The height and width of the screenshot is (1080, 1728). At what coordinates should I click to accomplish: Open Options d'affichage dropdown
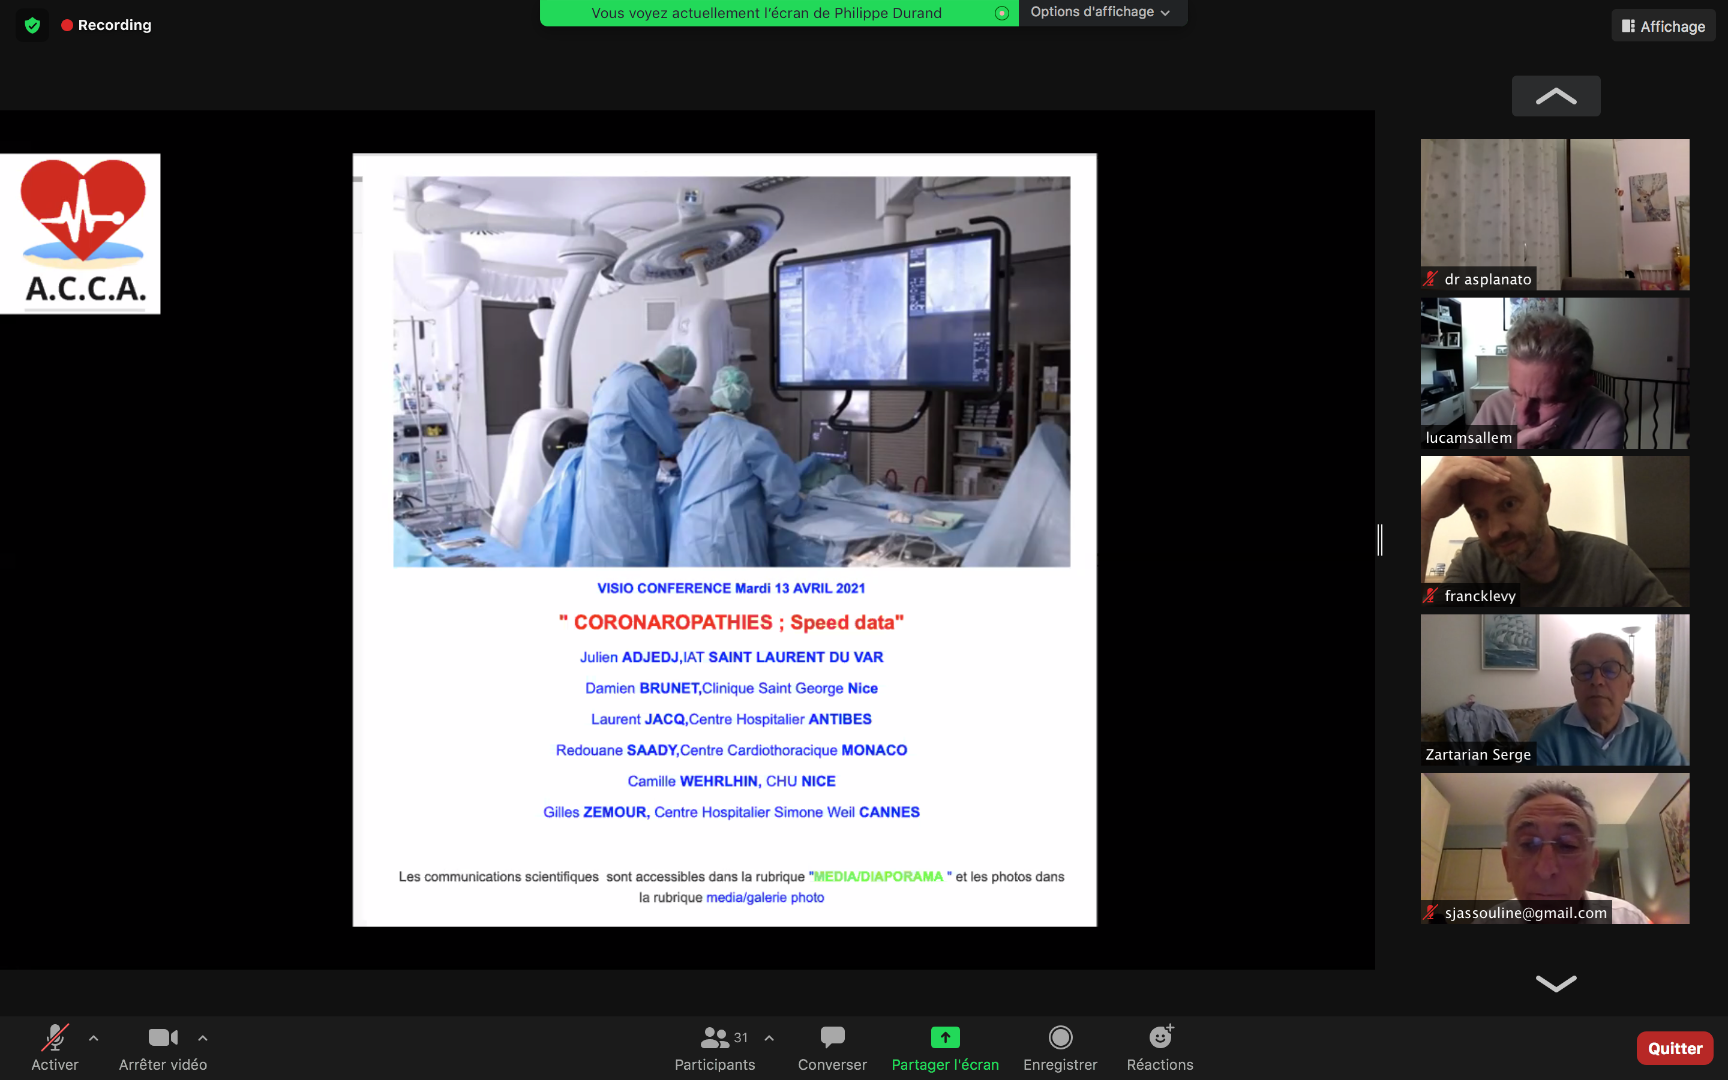pyautogui.click(x=1101, y=12)
